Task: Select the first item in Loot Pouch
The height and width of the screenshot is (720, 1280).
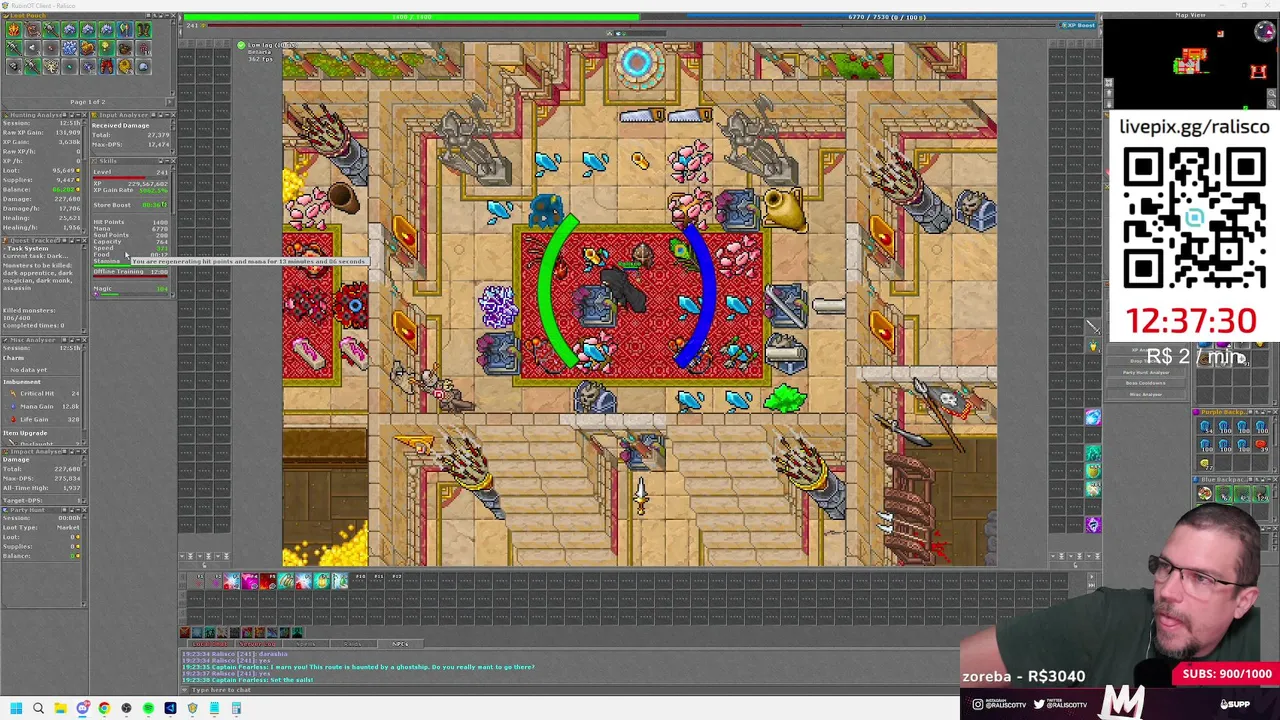Action: tap(13, 29)
